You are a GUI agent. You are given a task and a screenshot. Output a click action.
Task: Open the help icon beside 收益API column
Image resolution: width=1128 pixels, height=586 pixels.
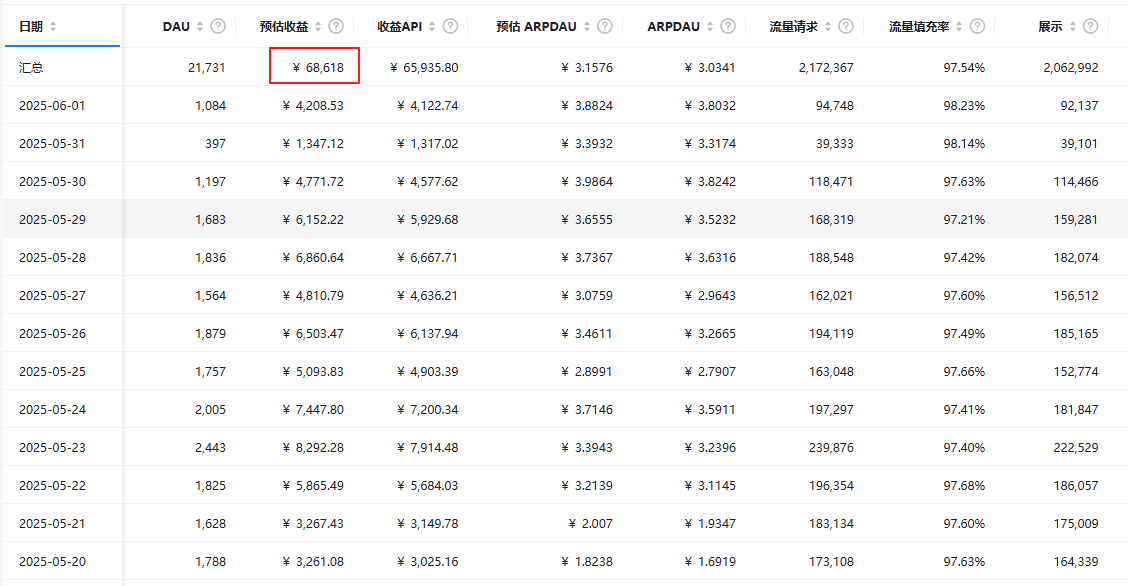[x=450, y=26]
